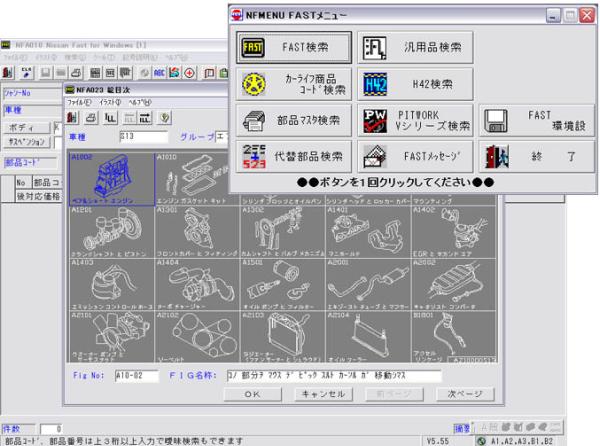600x446 pixels.
Task: Click the A1.A2.A3.B1.B2 status bar entry
Action: point(522,441)
